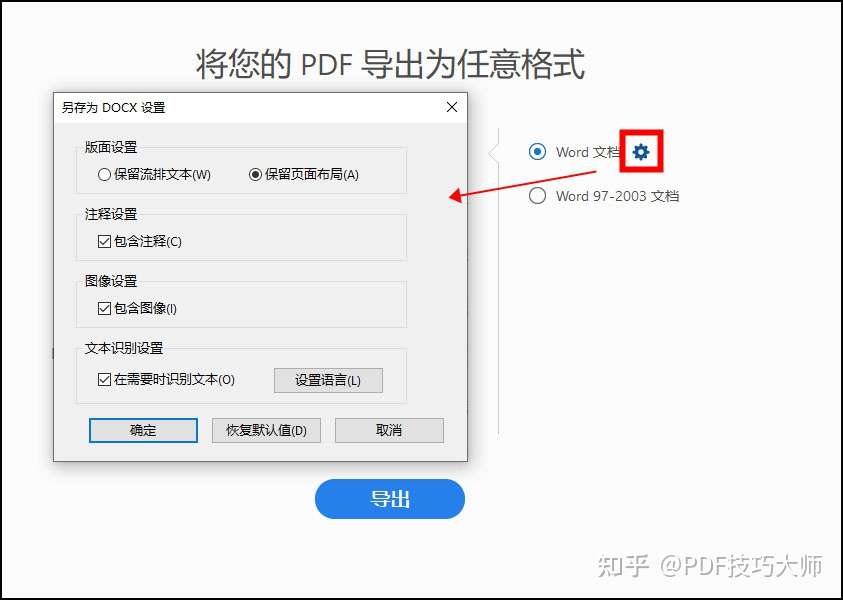
Task: Click the 版面设置 group label
Action: click(111, 147)
